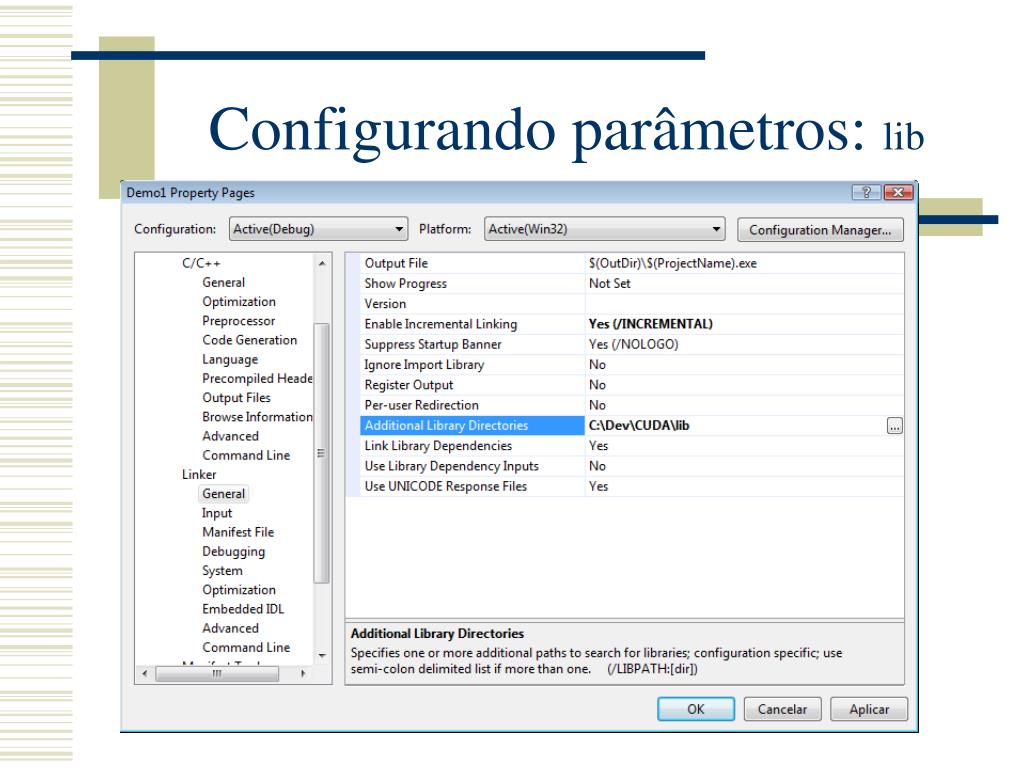Viewport: 1024px width, 768px height.
Task: Select Command Line under C/C++
Action: (246, 455)
